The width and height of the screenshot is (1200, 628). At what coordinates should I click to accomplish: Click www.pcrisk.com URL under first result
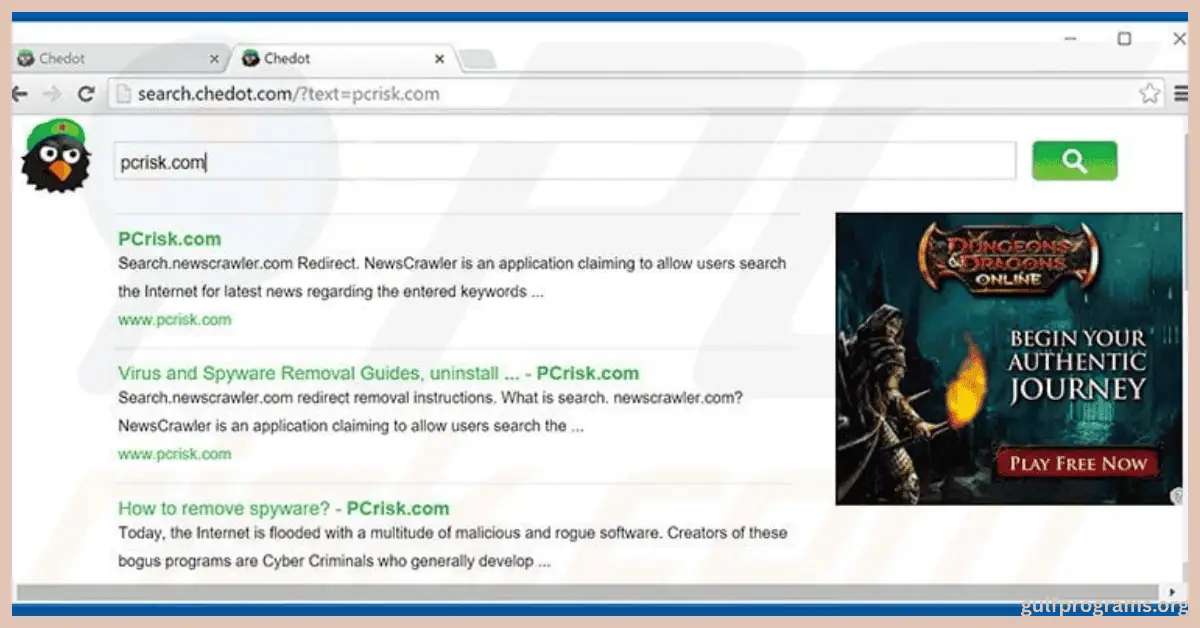coord(174,320)
